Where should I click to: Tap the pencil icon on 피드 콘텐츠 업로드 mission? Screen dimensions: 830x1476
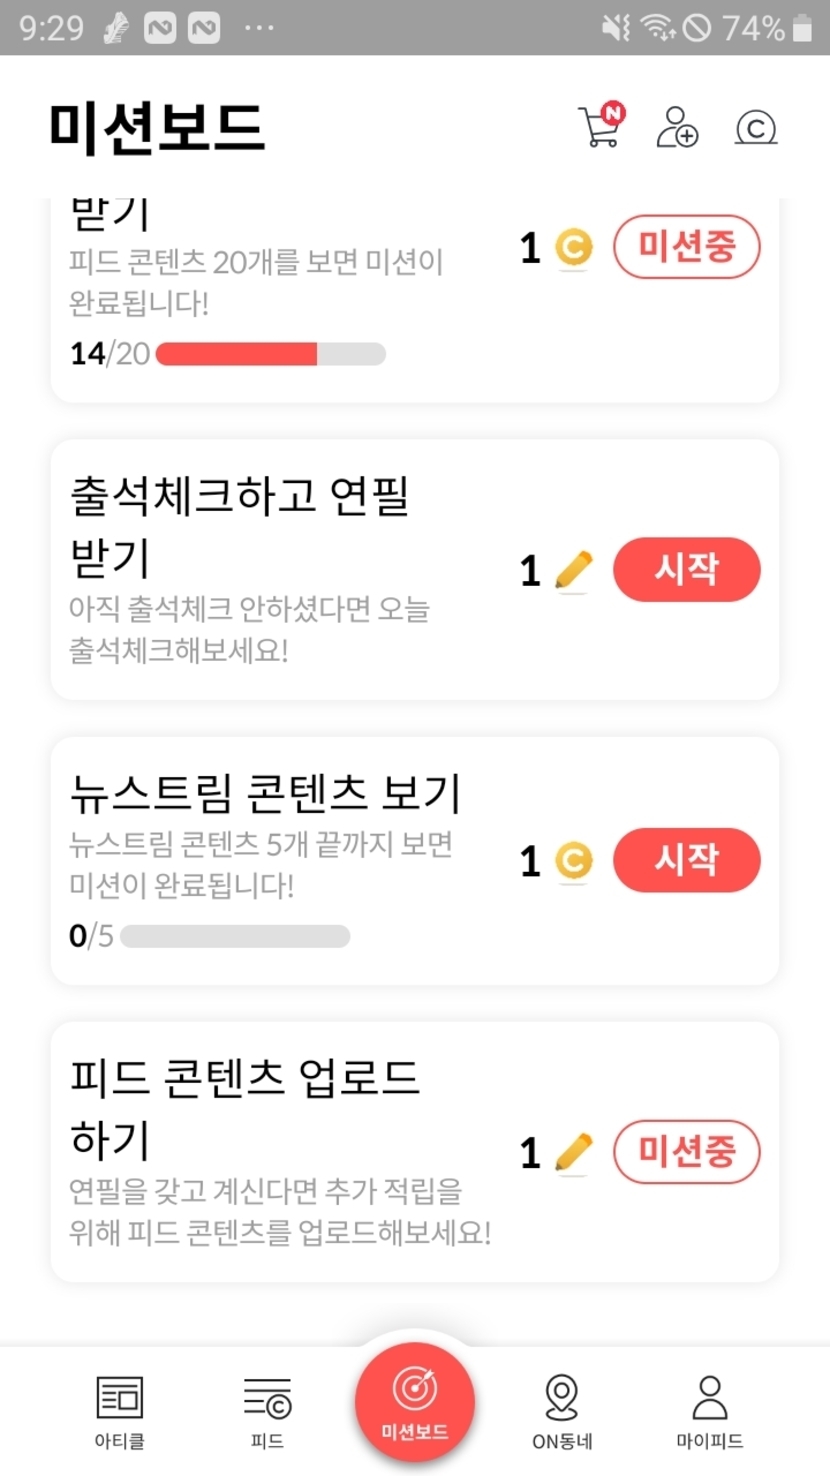(573, 1153)
